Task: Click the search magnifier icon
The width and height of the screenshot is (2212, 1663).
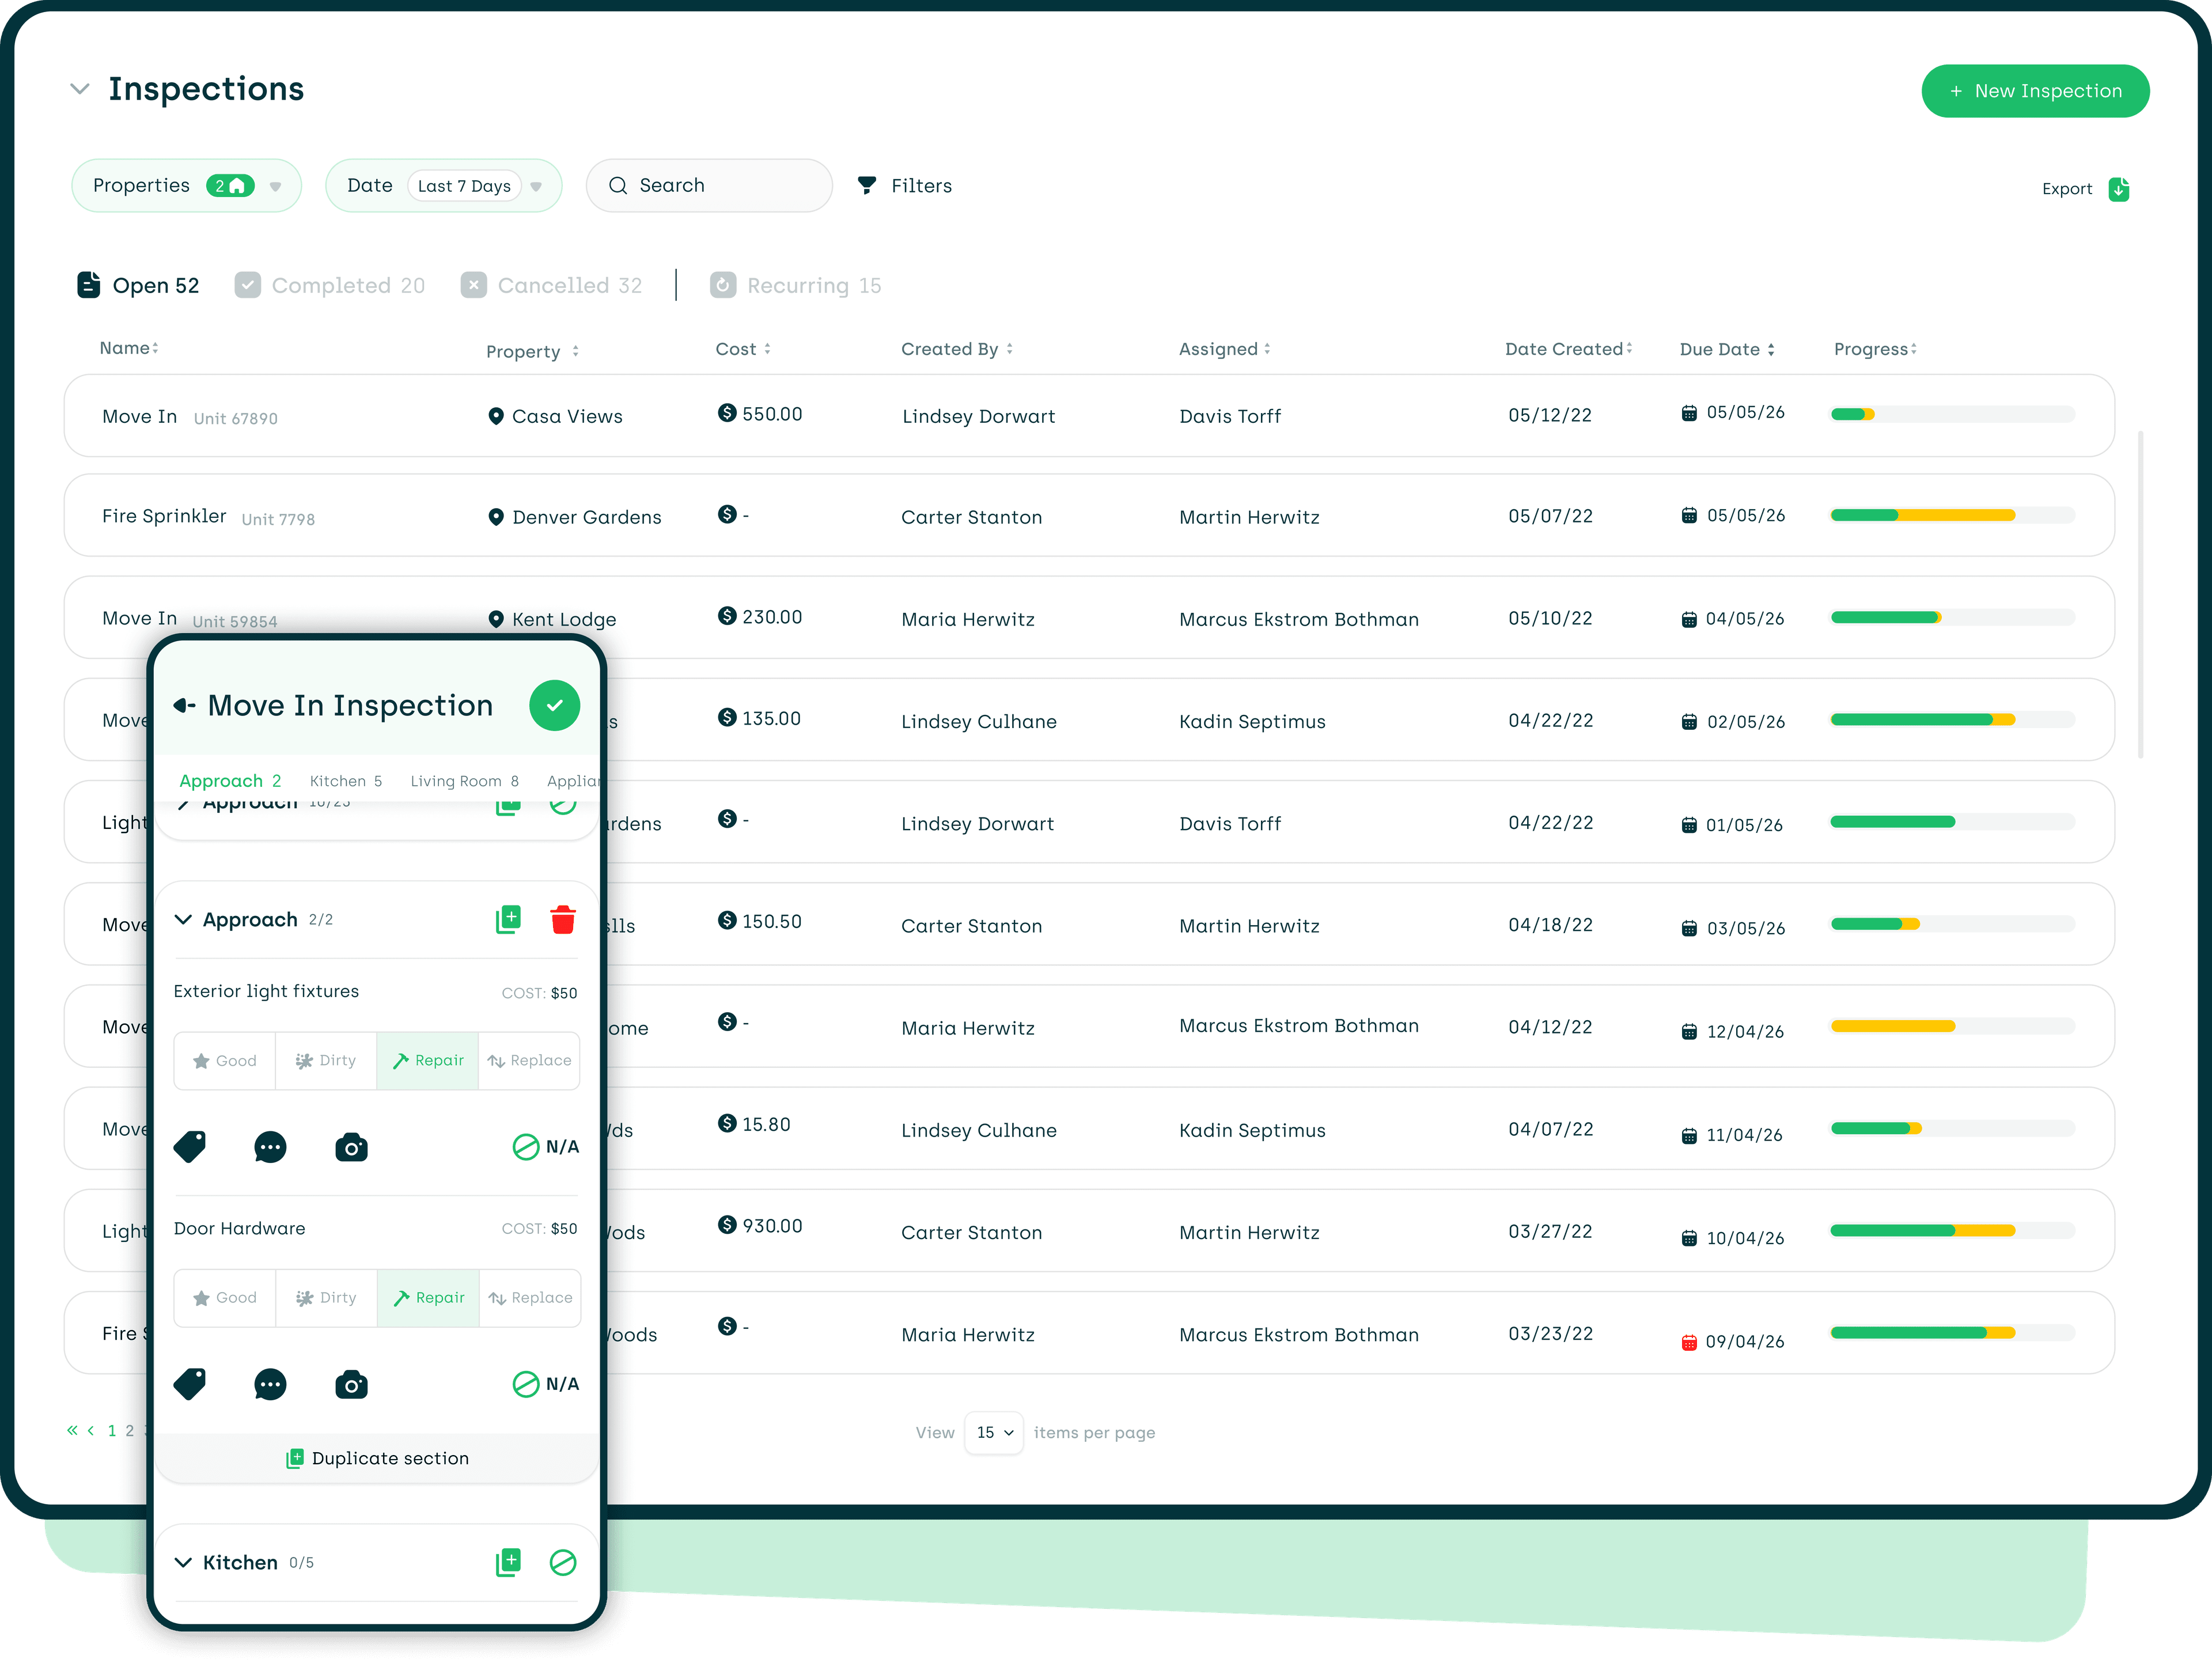Action: 618,185
